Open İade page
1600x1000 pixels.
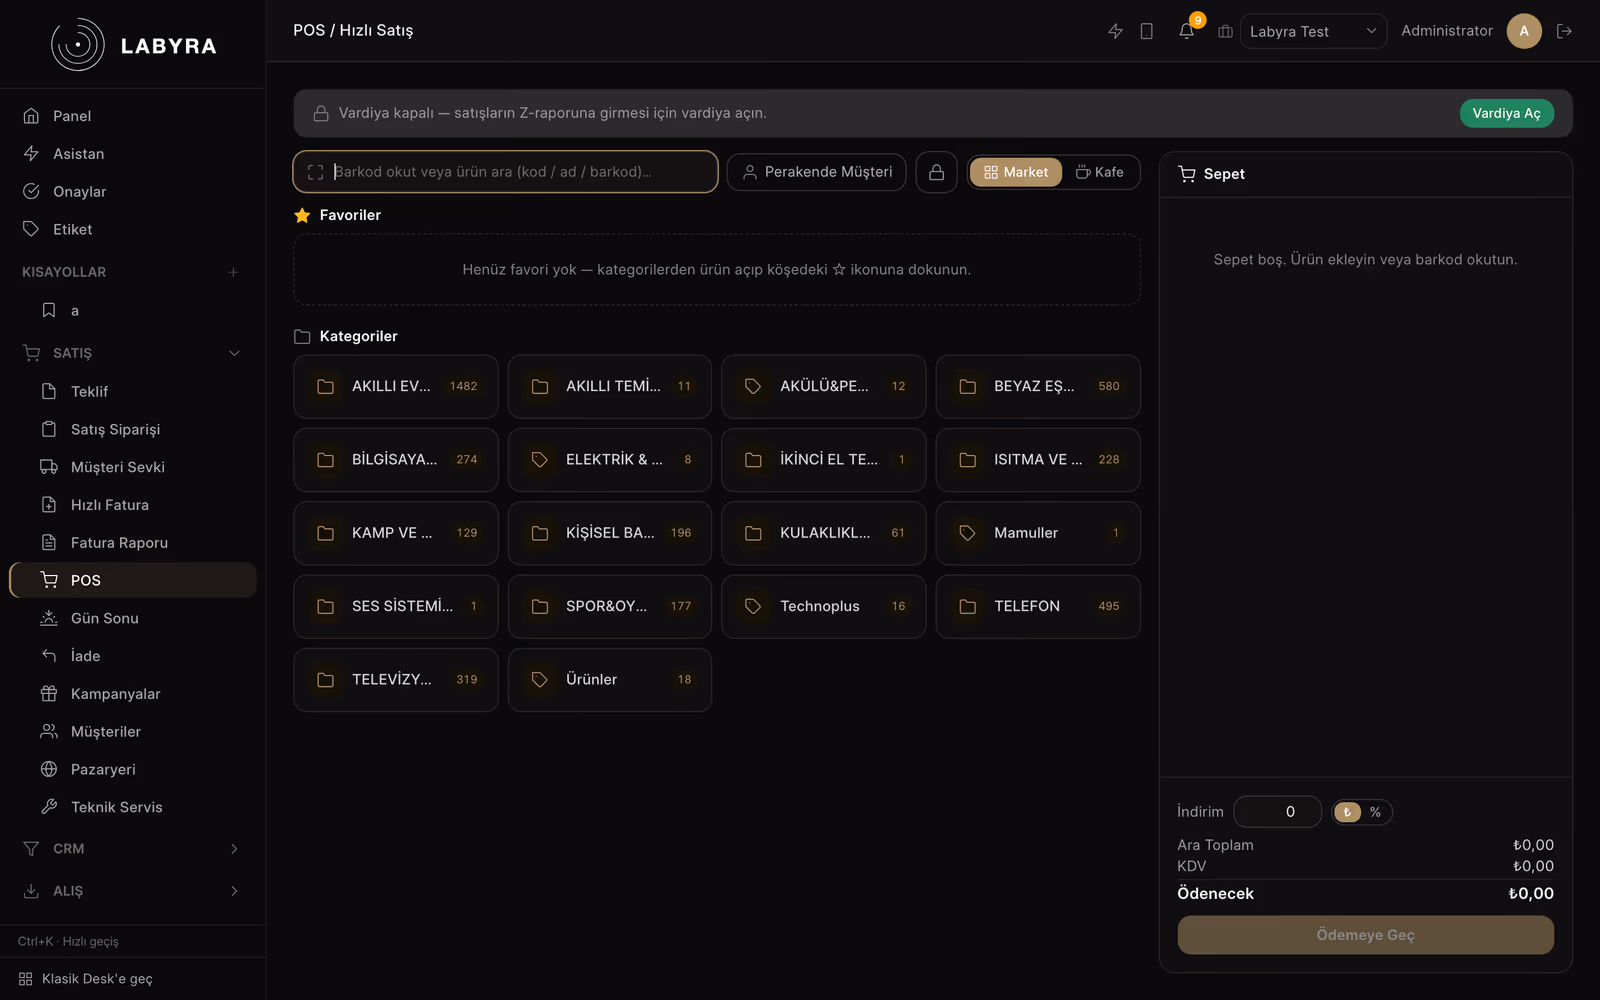133,656
